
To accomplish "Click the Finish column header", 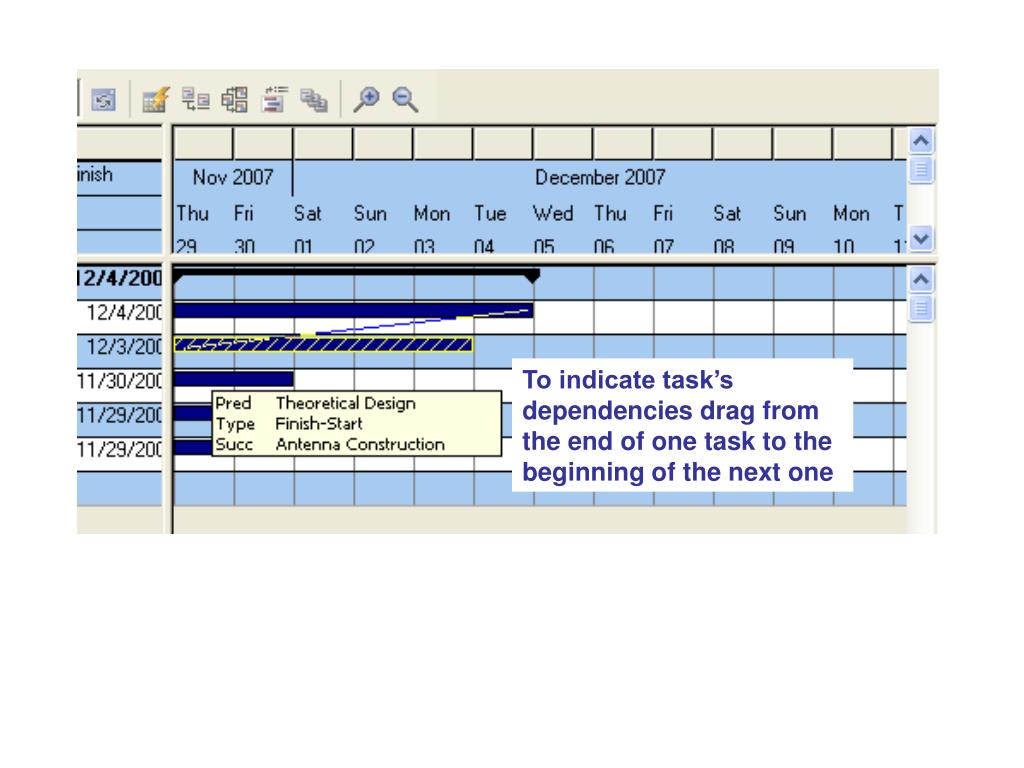I will (x=119, y=178).
